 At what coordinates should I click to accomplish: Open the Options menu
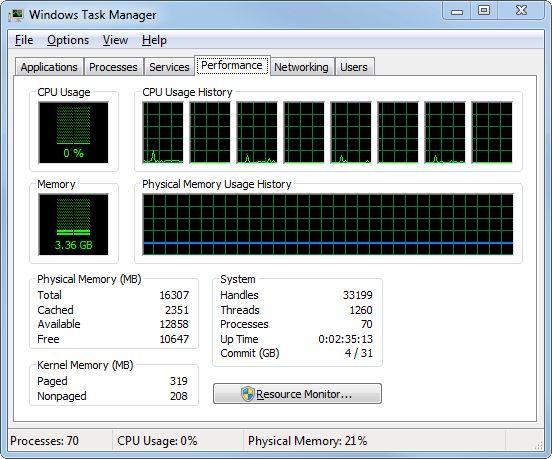[x=68, y=40]
